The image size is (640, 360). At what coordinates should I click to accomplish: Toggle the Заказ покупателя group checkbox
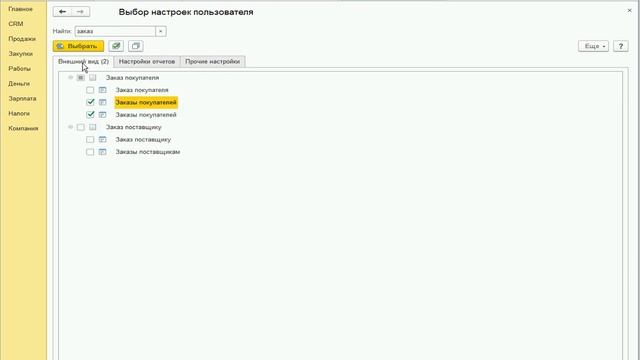81,78
